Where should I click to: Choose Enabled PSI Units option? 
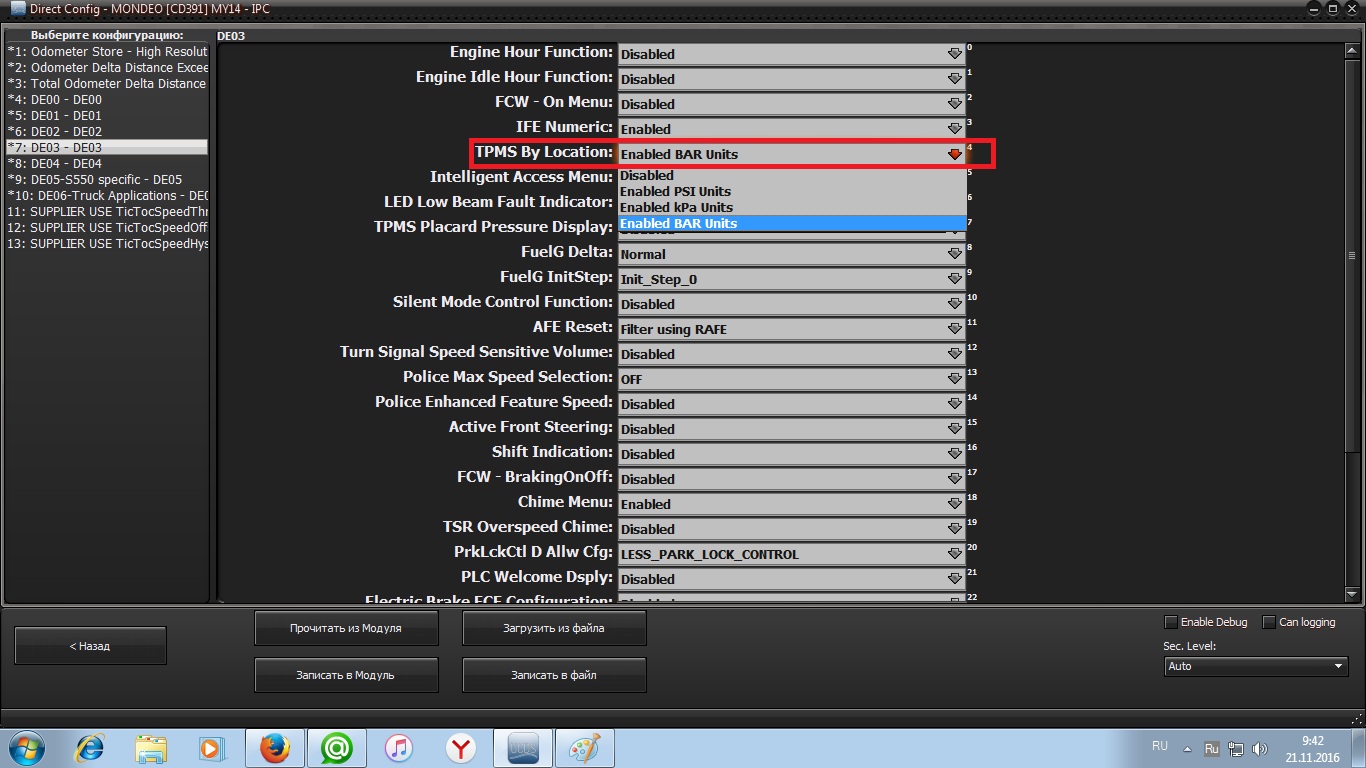tap(675, 191)
